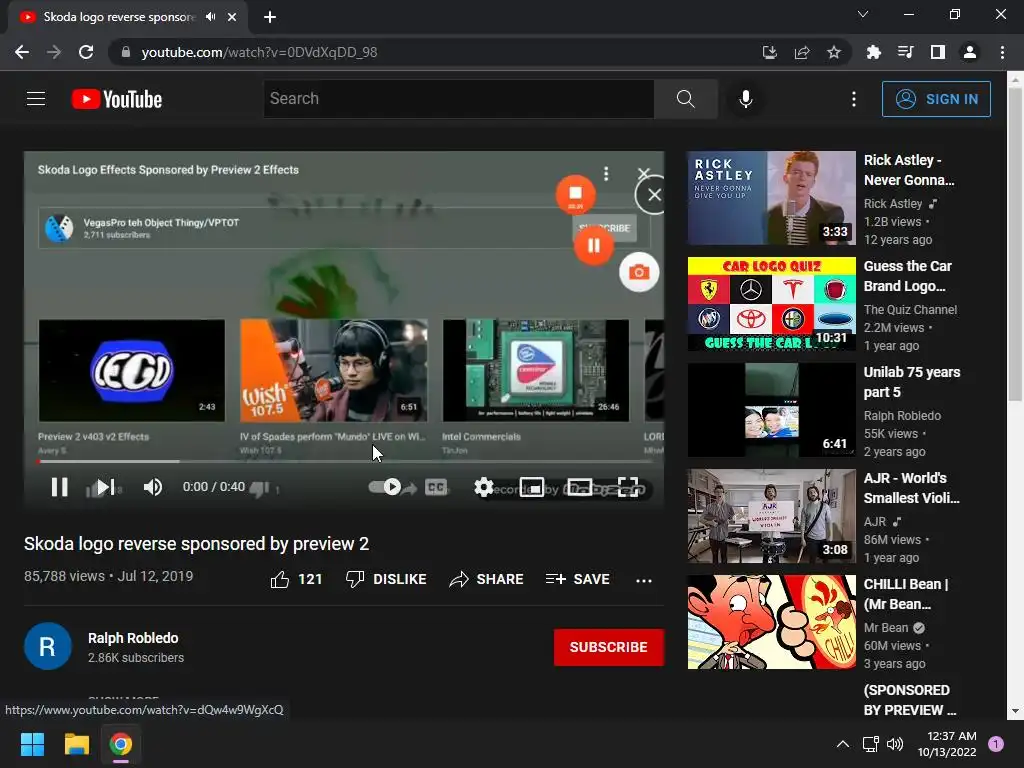Subscribe to Ralph Robledo channel
Screen dimensions: 1024x768
[x=609, y=647]
